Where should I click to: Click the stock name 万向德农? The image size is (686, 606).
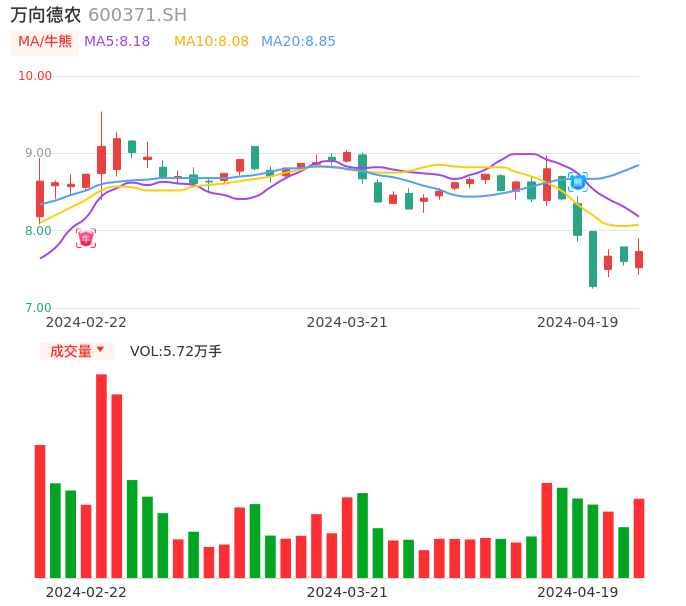[46, 15]
